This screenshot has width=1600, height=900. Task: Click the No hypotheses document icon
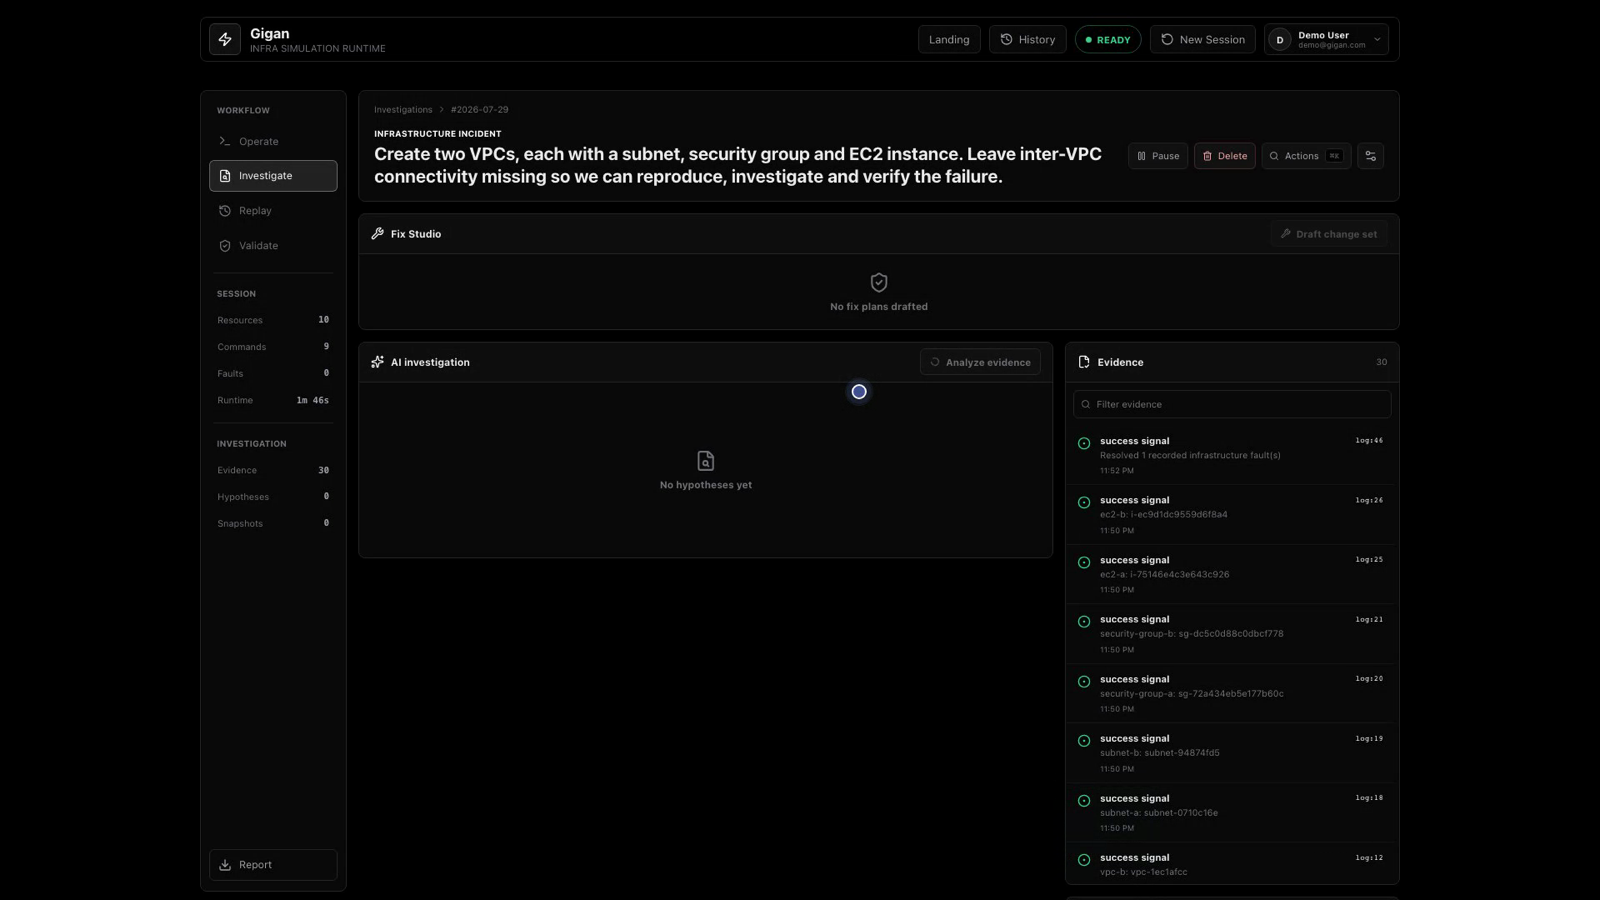(x=706, y=461)
